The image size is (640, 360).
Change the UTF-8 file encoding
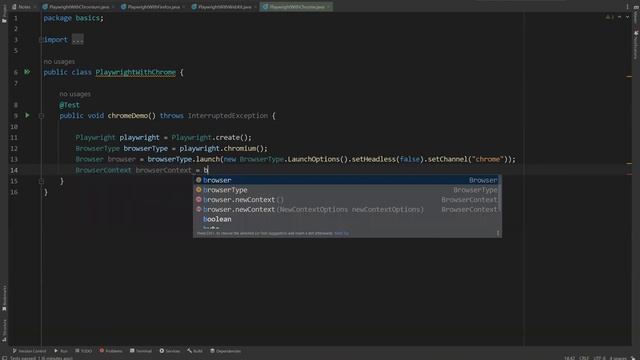click(x=599, y=358)
